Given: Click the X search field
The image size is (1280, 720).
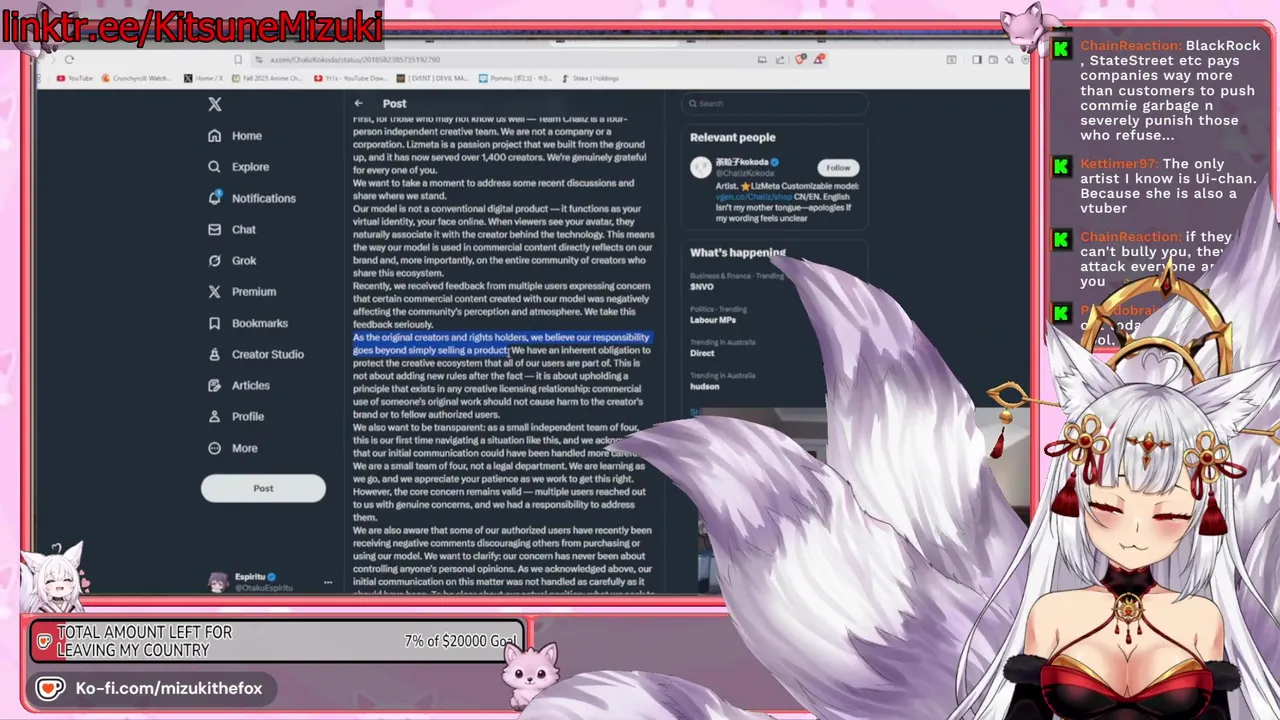Looking at the screenshot, I should coord(775,103).
